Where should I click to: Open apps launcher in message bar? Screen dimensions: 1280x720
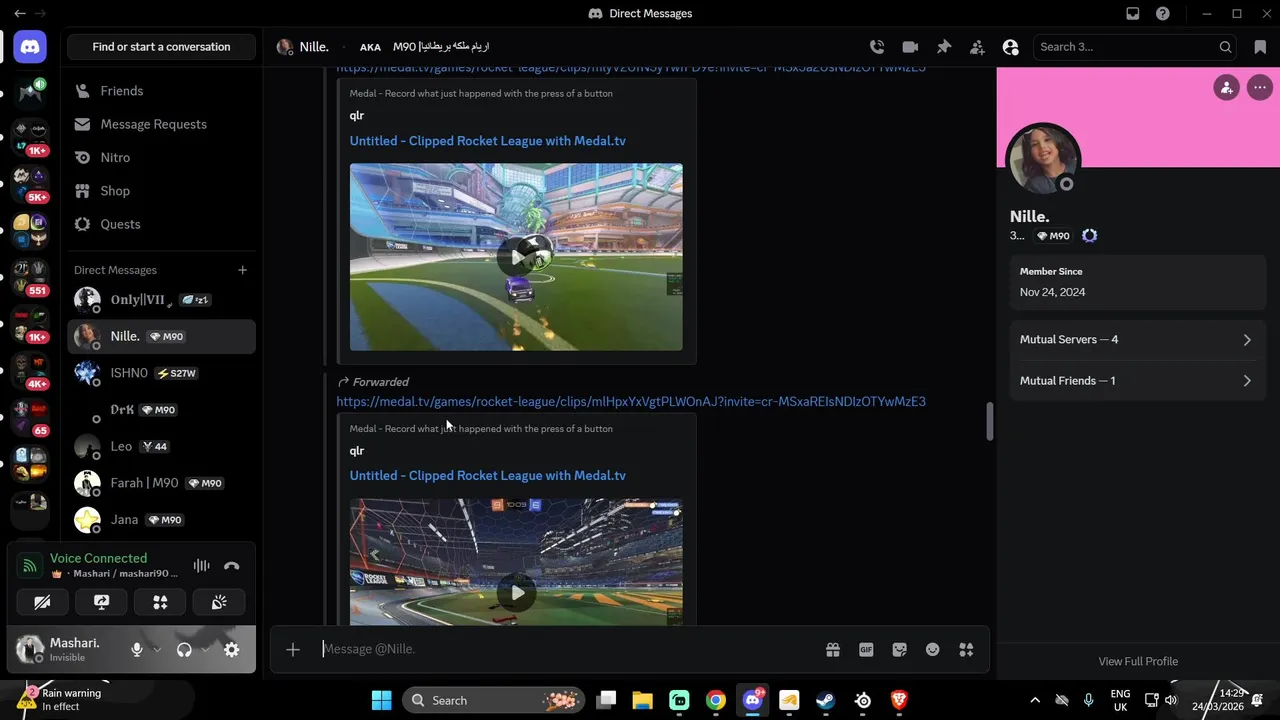(x=966, y=650)
